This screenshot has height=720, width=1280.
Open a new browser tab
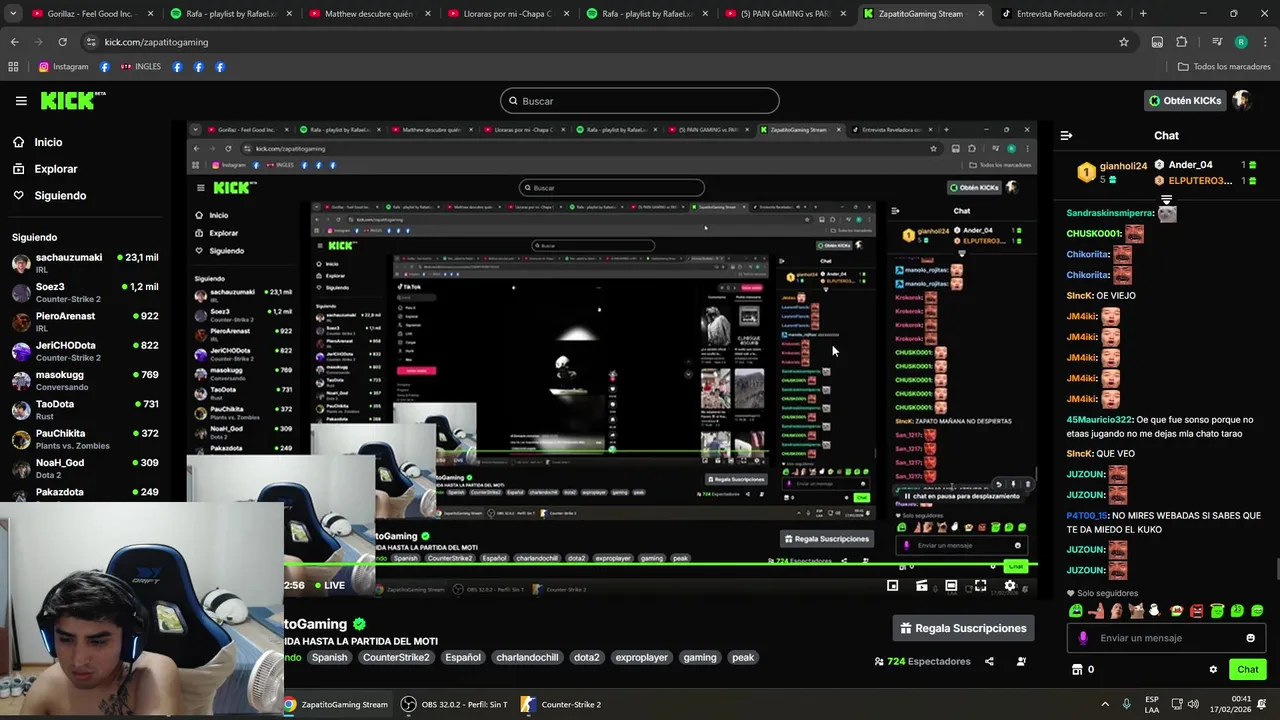[x=1143, y=14]
